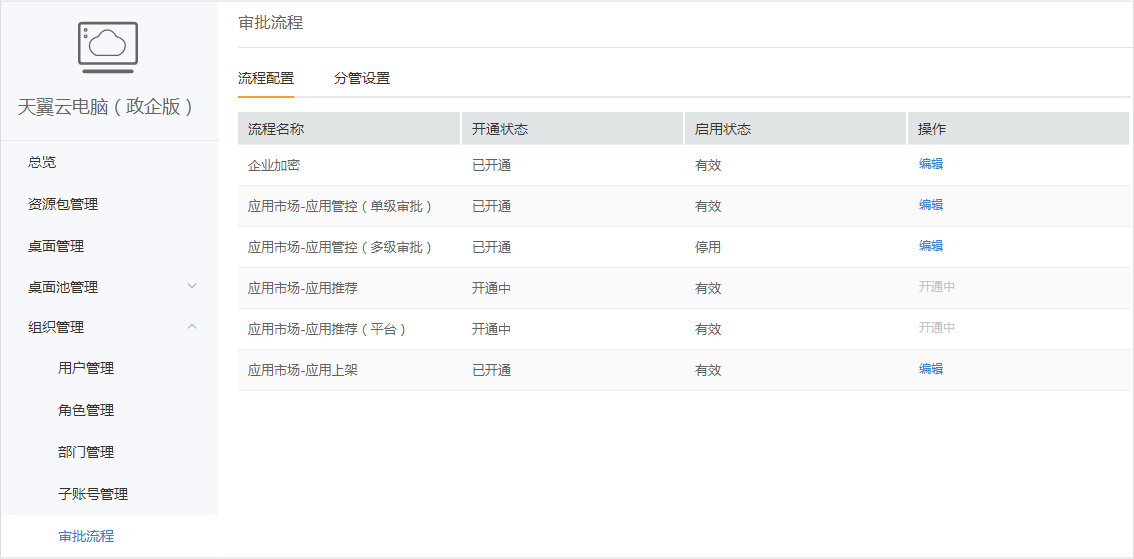Switch to the 流程配置 tab
The height and width of the screenshot is (559, 1134).
point(266,78)
